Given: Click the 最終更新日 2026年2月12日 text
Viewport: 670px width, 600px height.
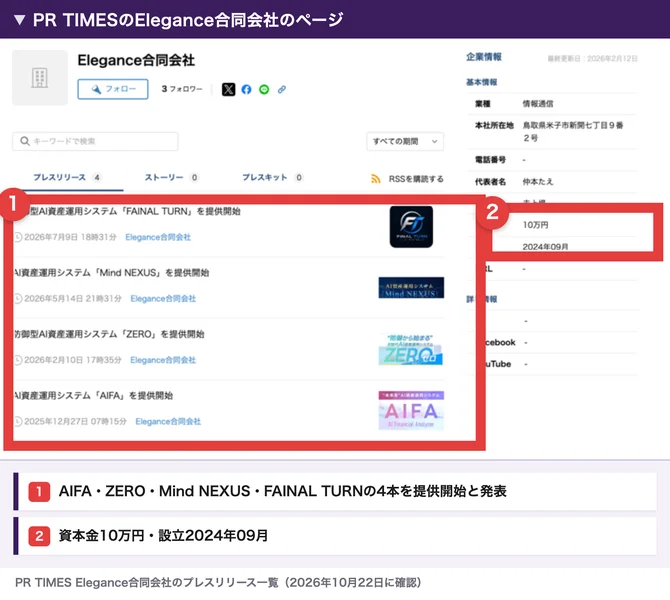Looking at the screenshot, I should point(593,59).
